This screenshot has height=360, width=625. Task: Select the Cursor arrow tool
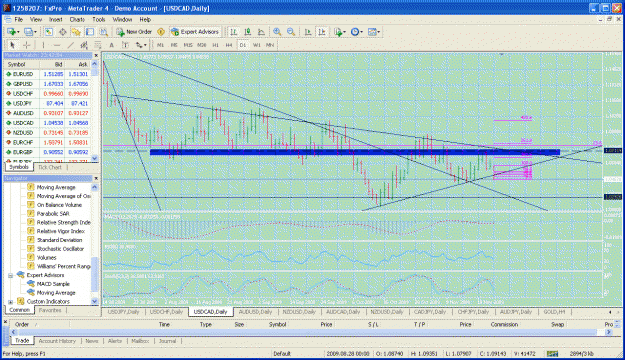pyautogui.click(x=12, y=45)
